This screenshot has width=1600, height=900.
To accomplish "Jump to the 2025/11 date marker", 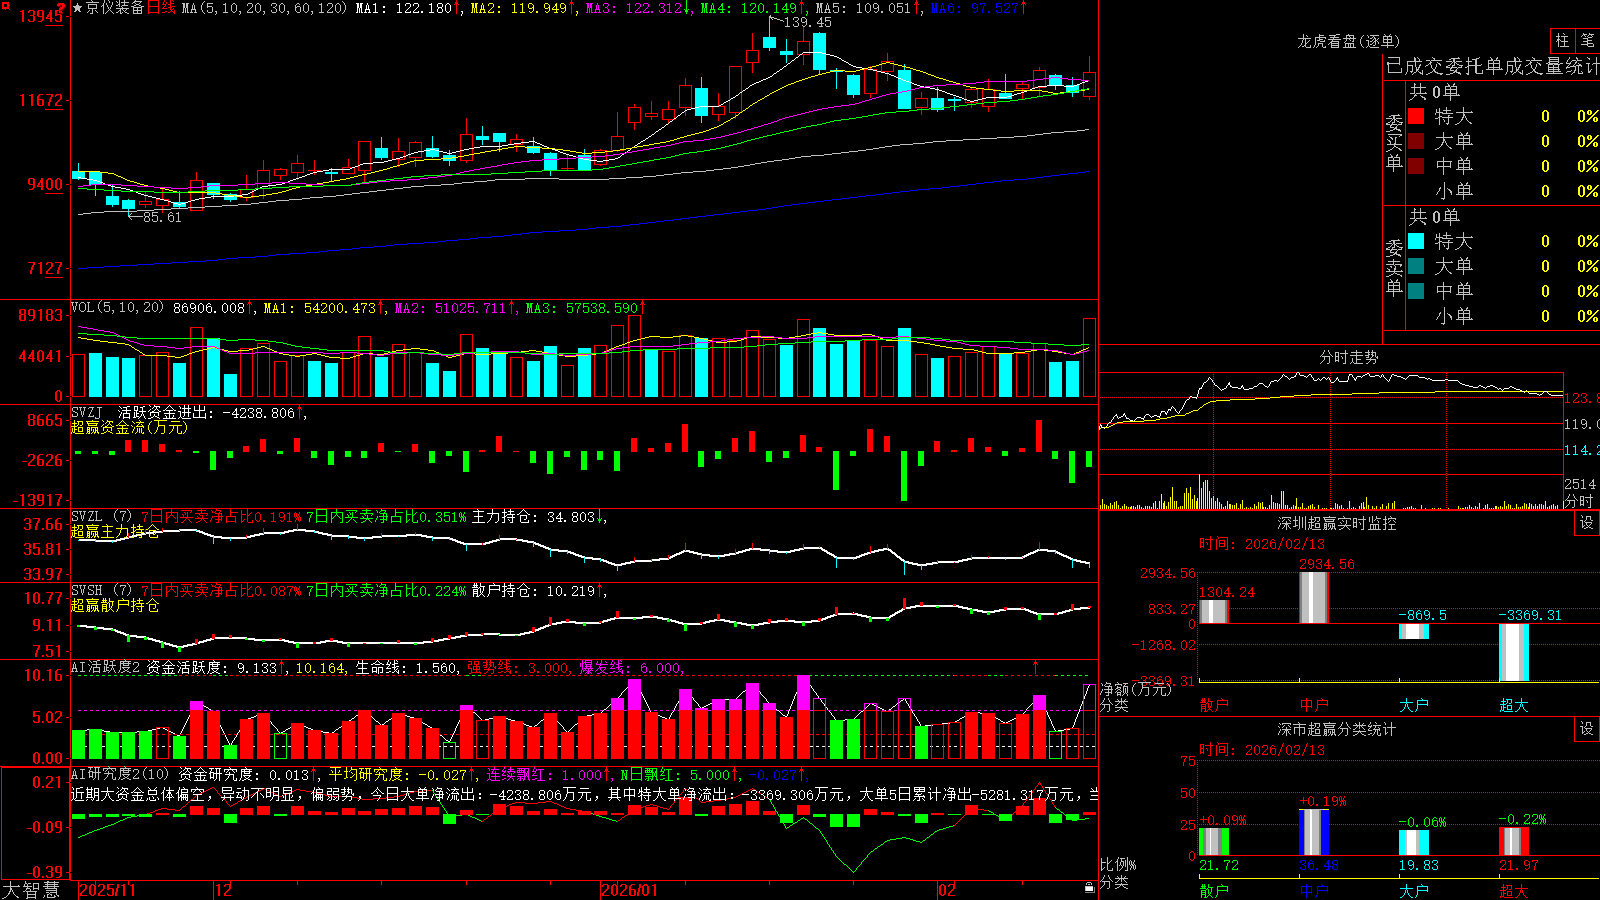I will (x=107, y=890).
